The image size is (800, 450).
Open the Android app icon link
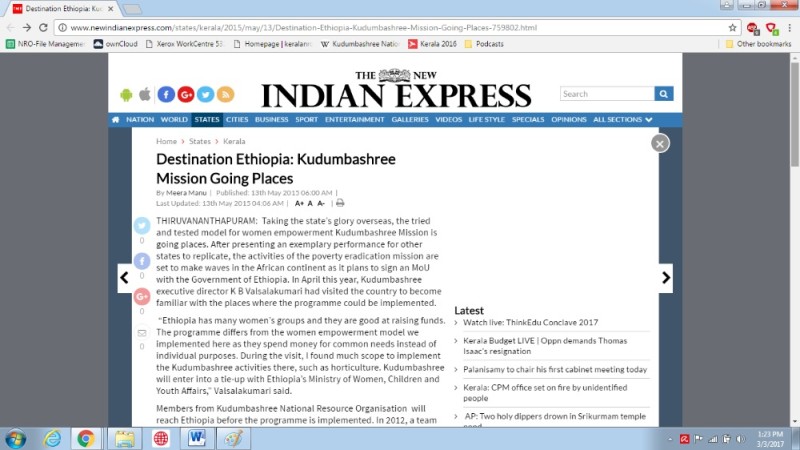[126, 94]
